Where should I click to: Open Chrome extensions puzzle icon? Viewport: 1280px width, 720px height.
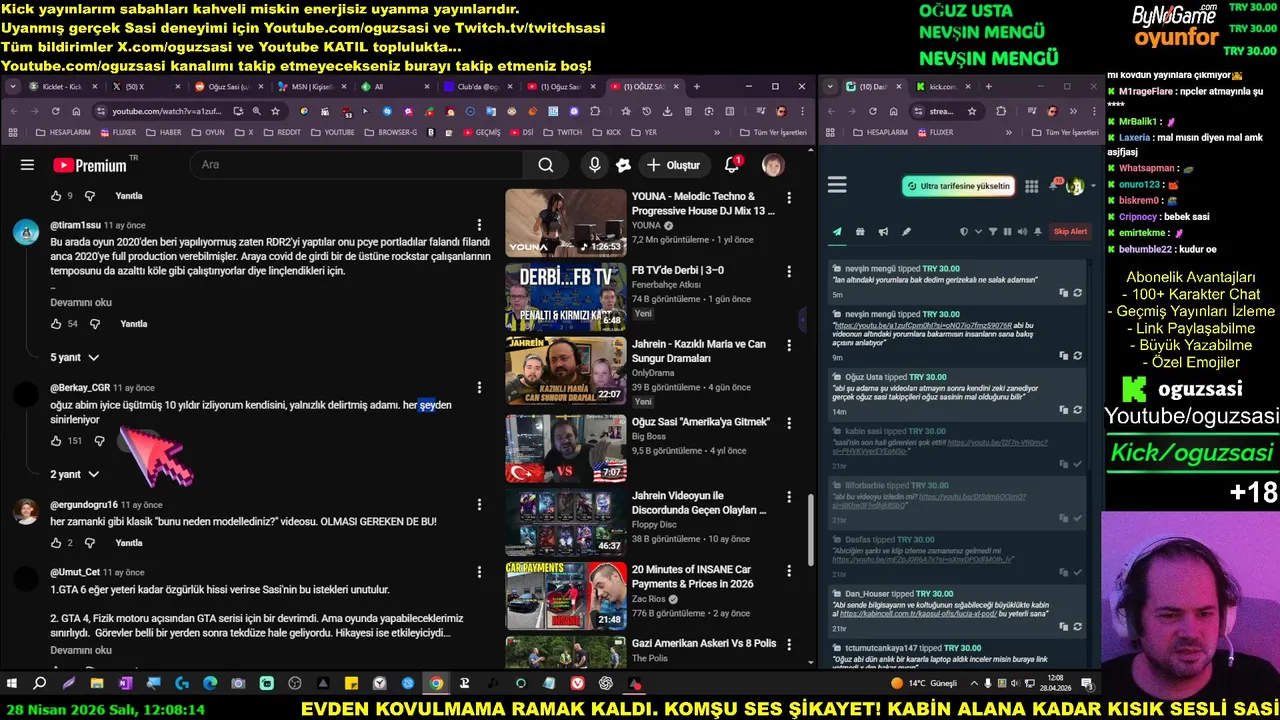(x=595, y=111)
